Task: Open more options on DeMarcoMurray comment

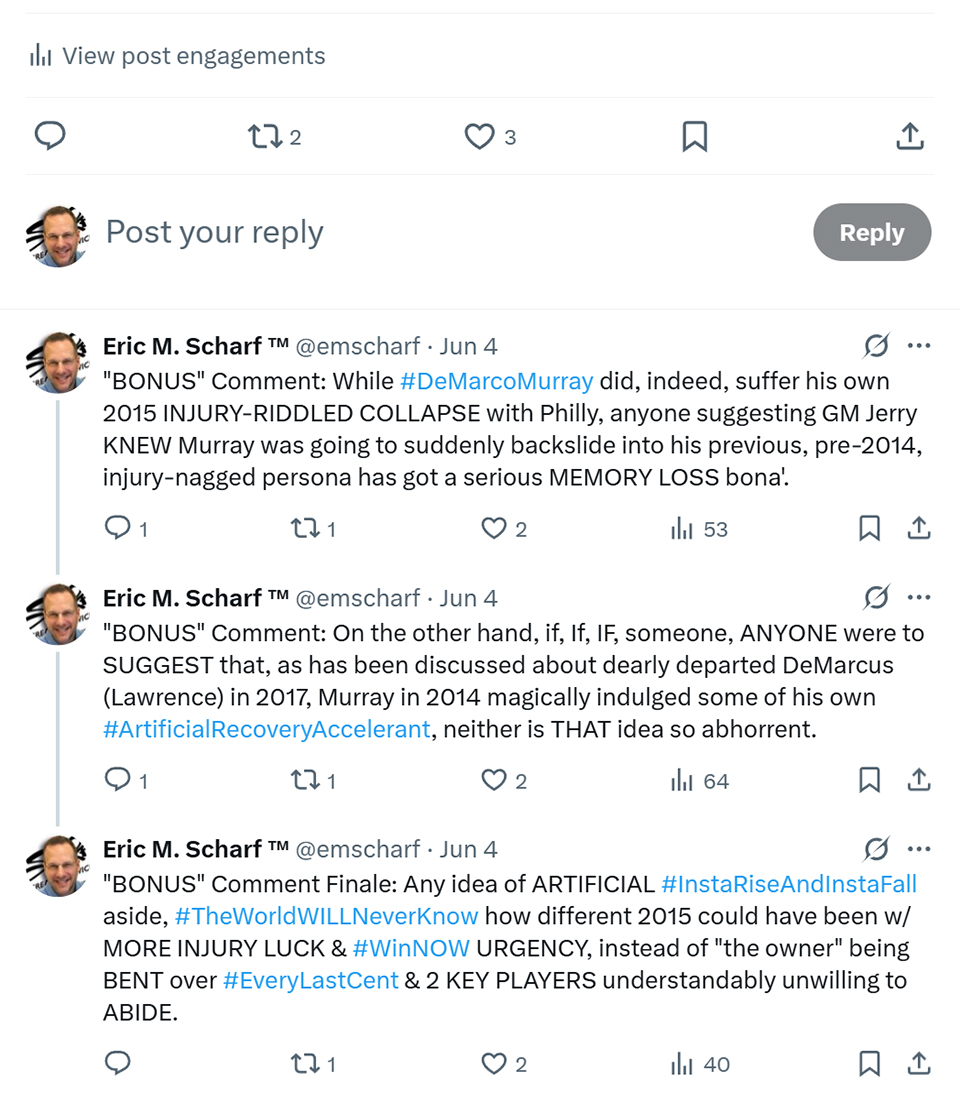Action: click(x=919, y=346)
